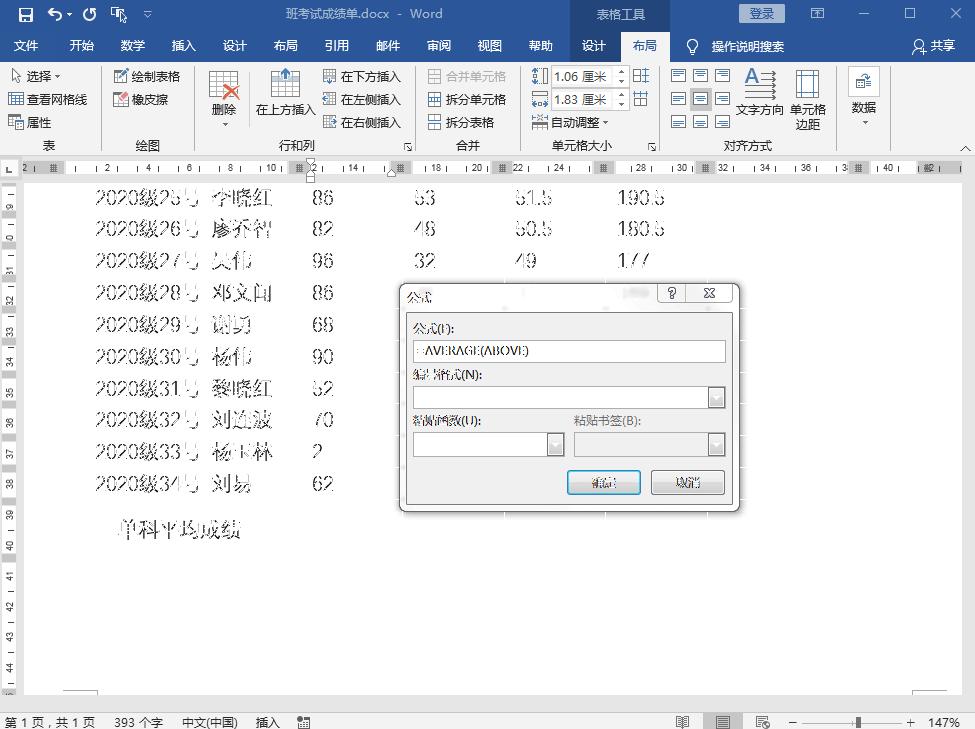Click distribute columns evenly icon
Screen dimensions: 975x729
pos(640,99)
